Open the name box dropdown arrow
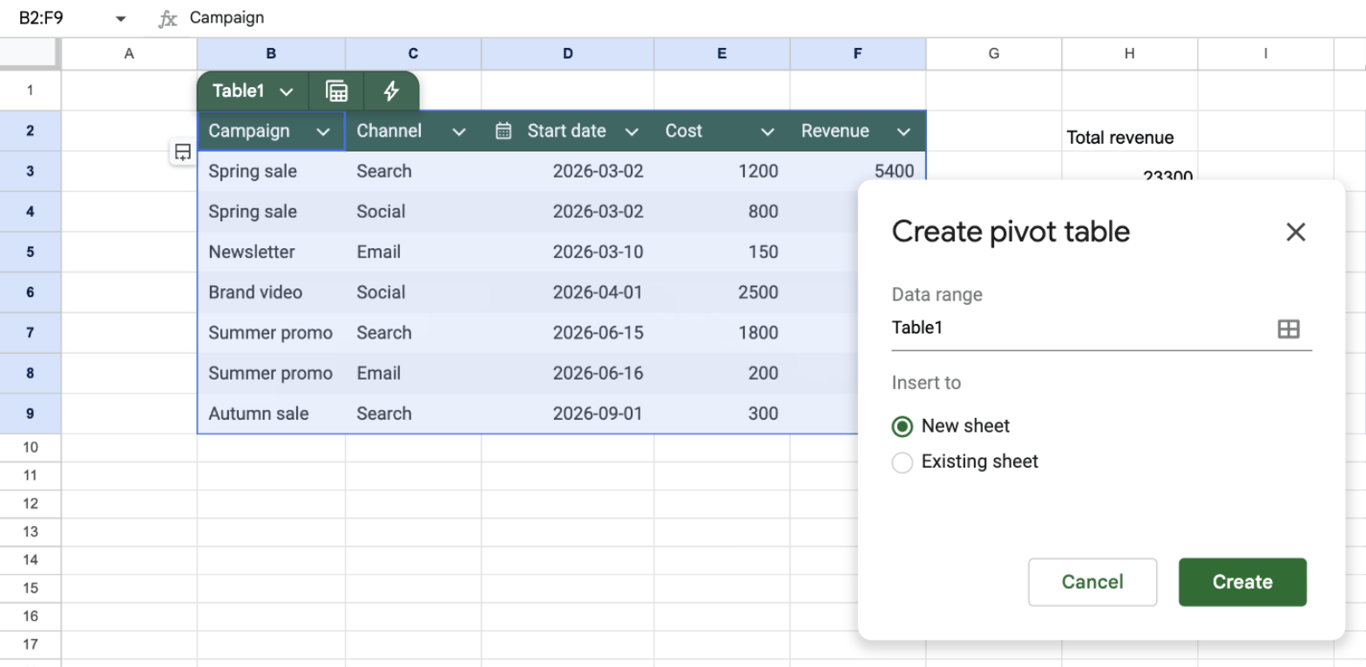The height and width of the screenshot is (667, 1366). pos(121,19)
